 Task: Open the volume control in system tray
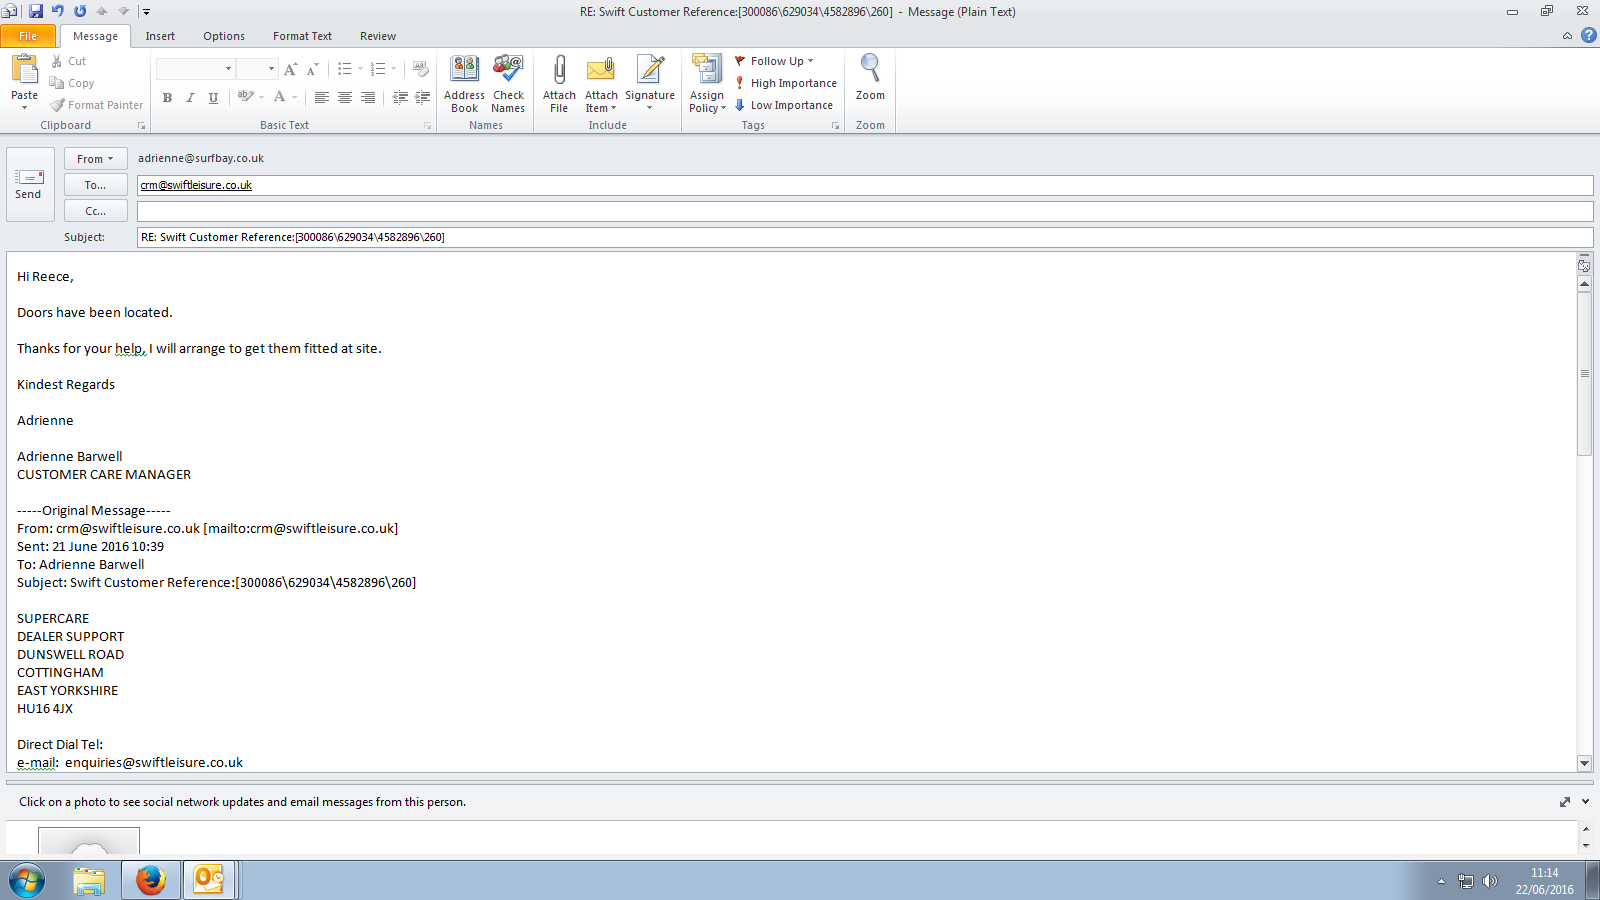click(1490, 881)
